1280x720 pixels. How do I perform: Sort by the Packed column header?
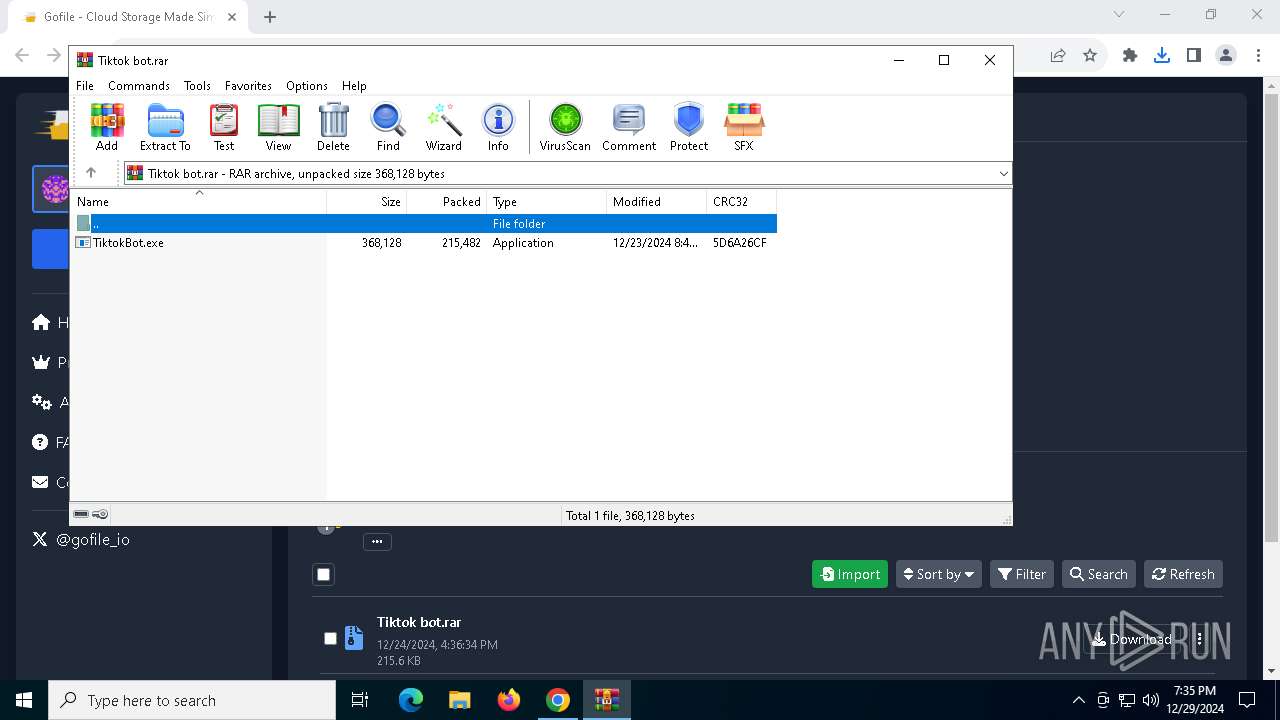coord(447,202)
